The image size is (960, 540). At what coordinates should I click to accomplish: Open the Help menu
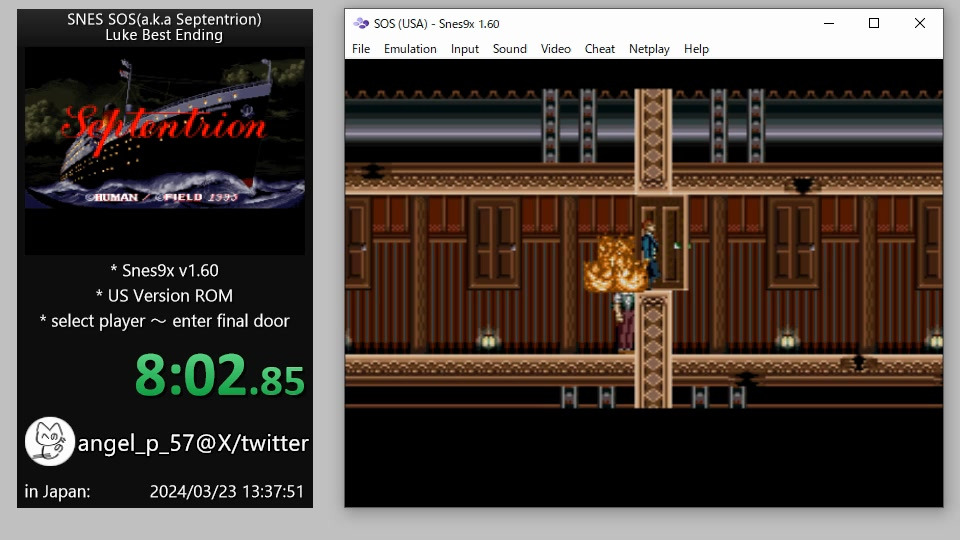click(696, 49)
